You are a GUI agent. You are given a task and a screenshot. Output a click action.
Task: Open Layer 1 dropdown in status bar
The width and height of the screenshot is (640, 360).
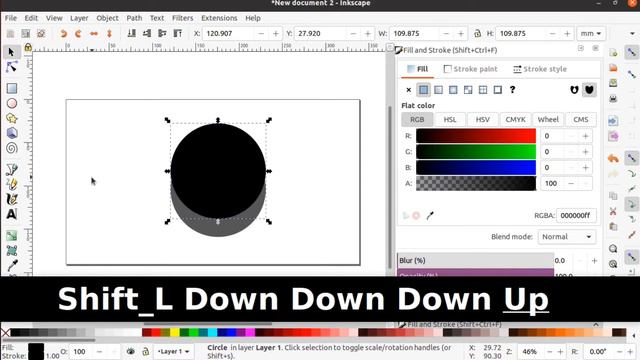173,351
